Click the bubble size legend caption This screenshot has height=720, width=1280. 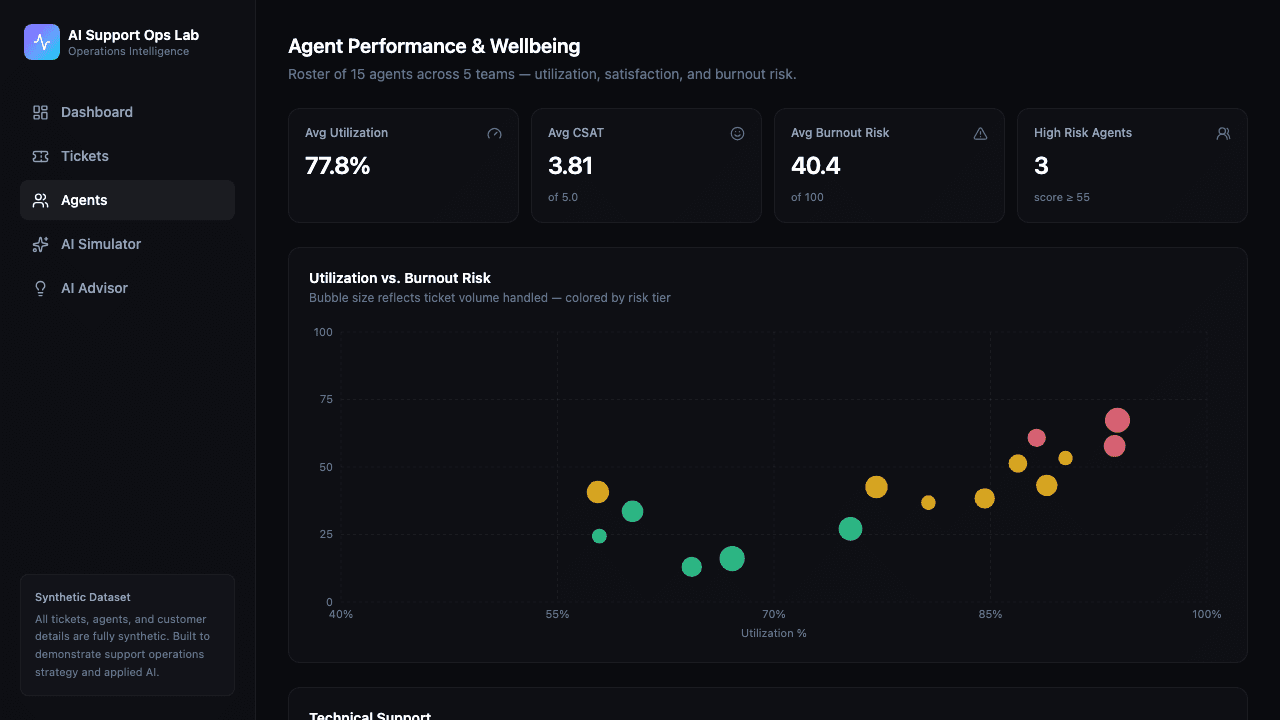tap(490, 298)
